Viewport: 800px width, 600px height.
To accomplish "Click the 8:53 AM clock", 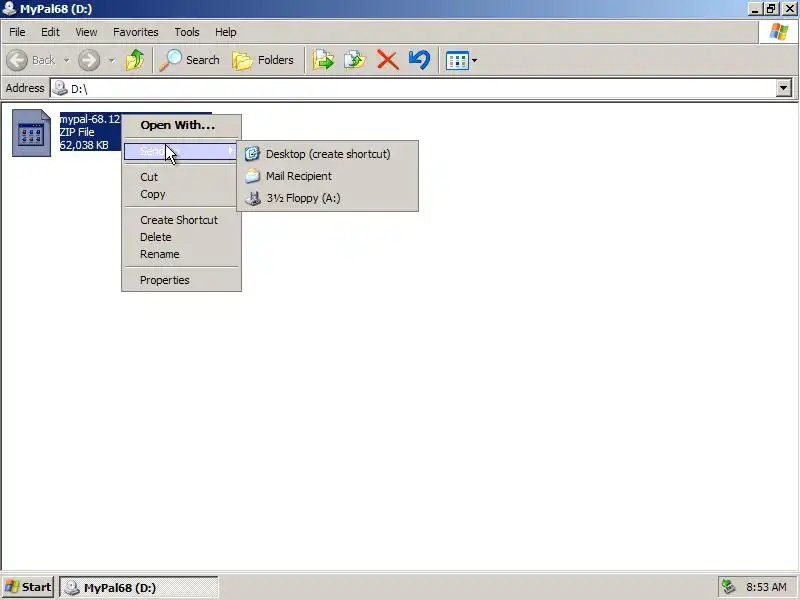I will click(x=766, y=587).
